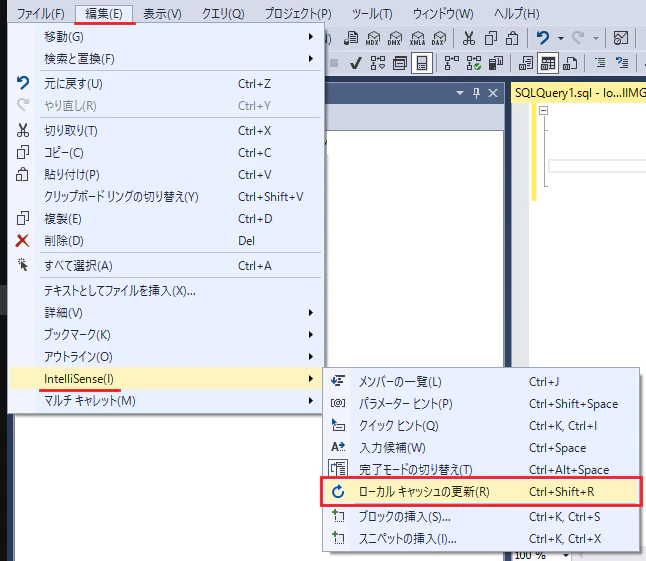Toggle Results to Grid toolbar button

click(548, 63)
